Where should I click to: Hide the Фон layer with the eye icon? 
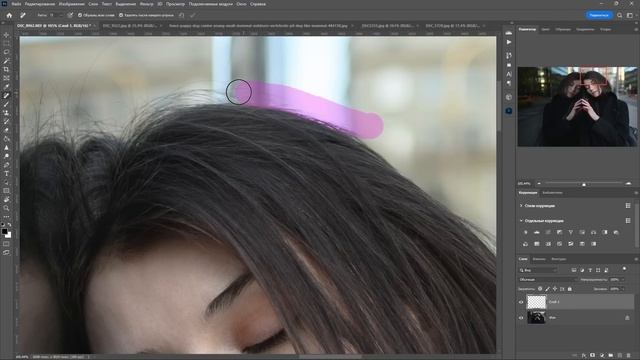(x=521, y=318)
